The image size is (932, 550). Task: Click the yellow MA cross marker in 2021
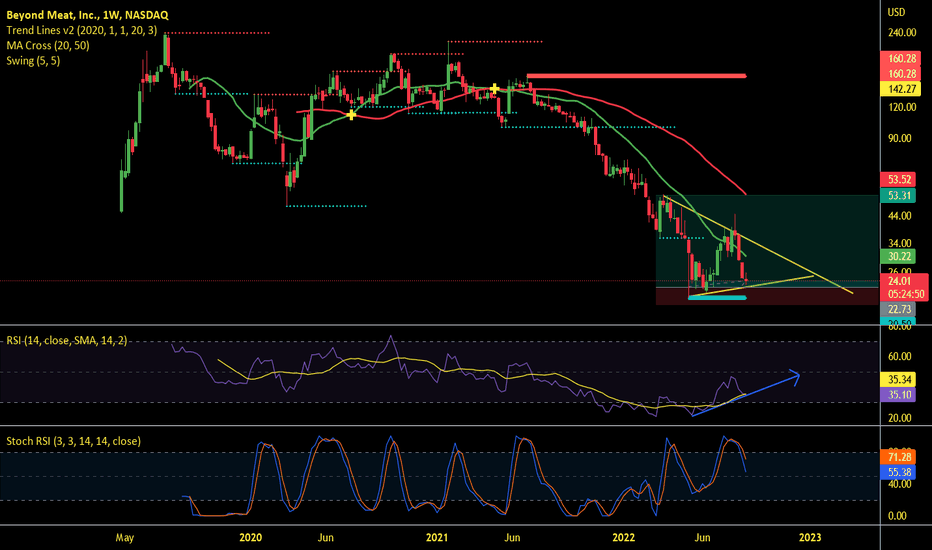(495, 89)
